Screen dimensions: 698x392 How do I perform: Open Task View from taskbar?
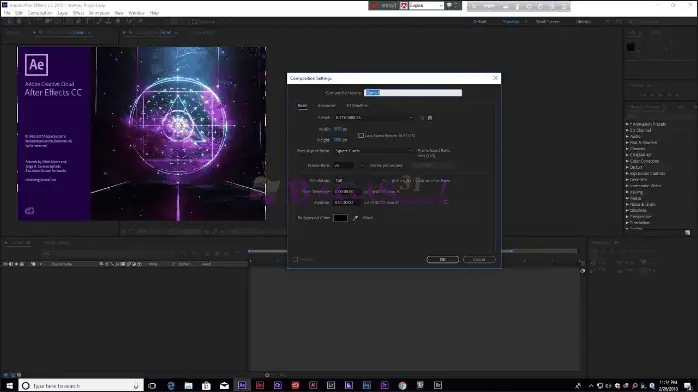152,385
